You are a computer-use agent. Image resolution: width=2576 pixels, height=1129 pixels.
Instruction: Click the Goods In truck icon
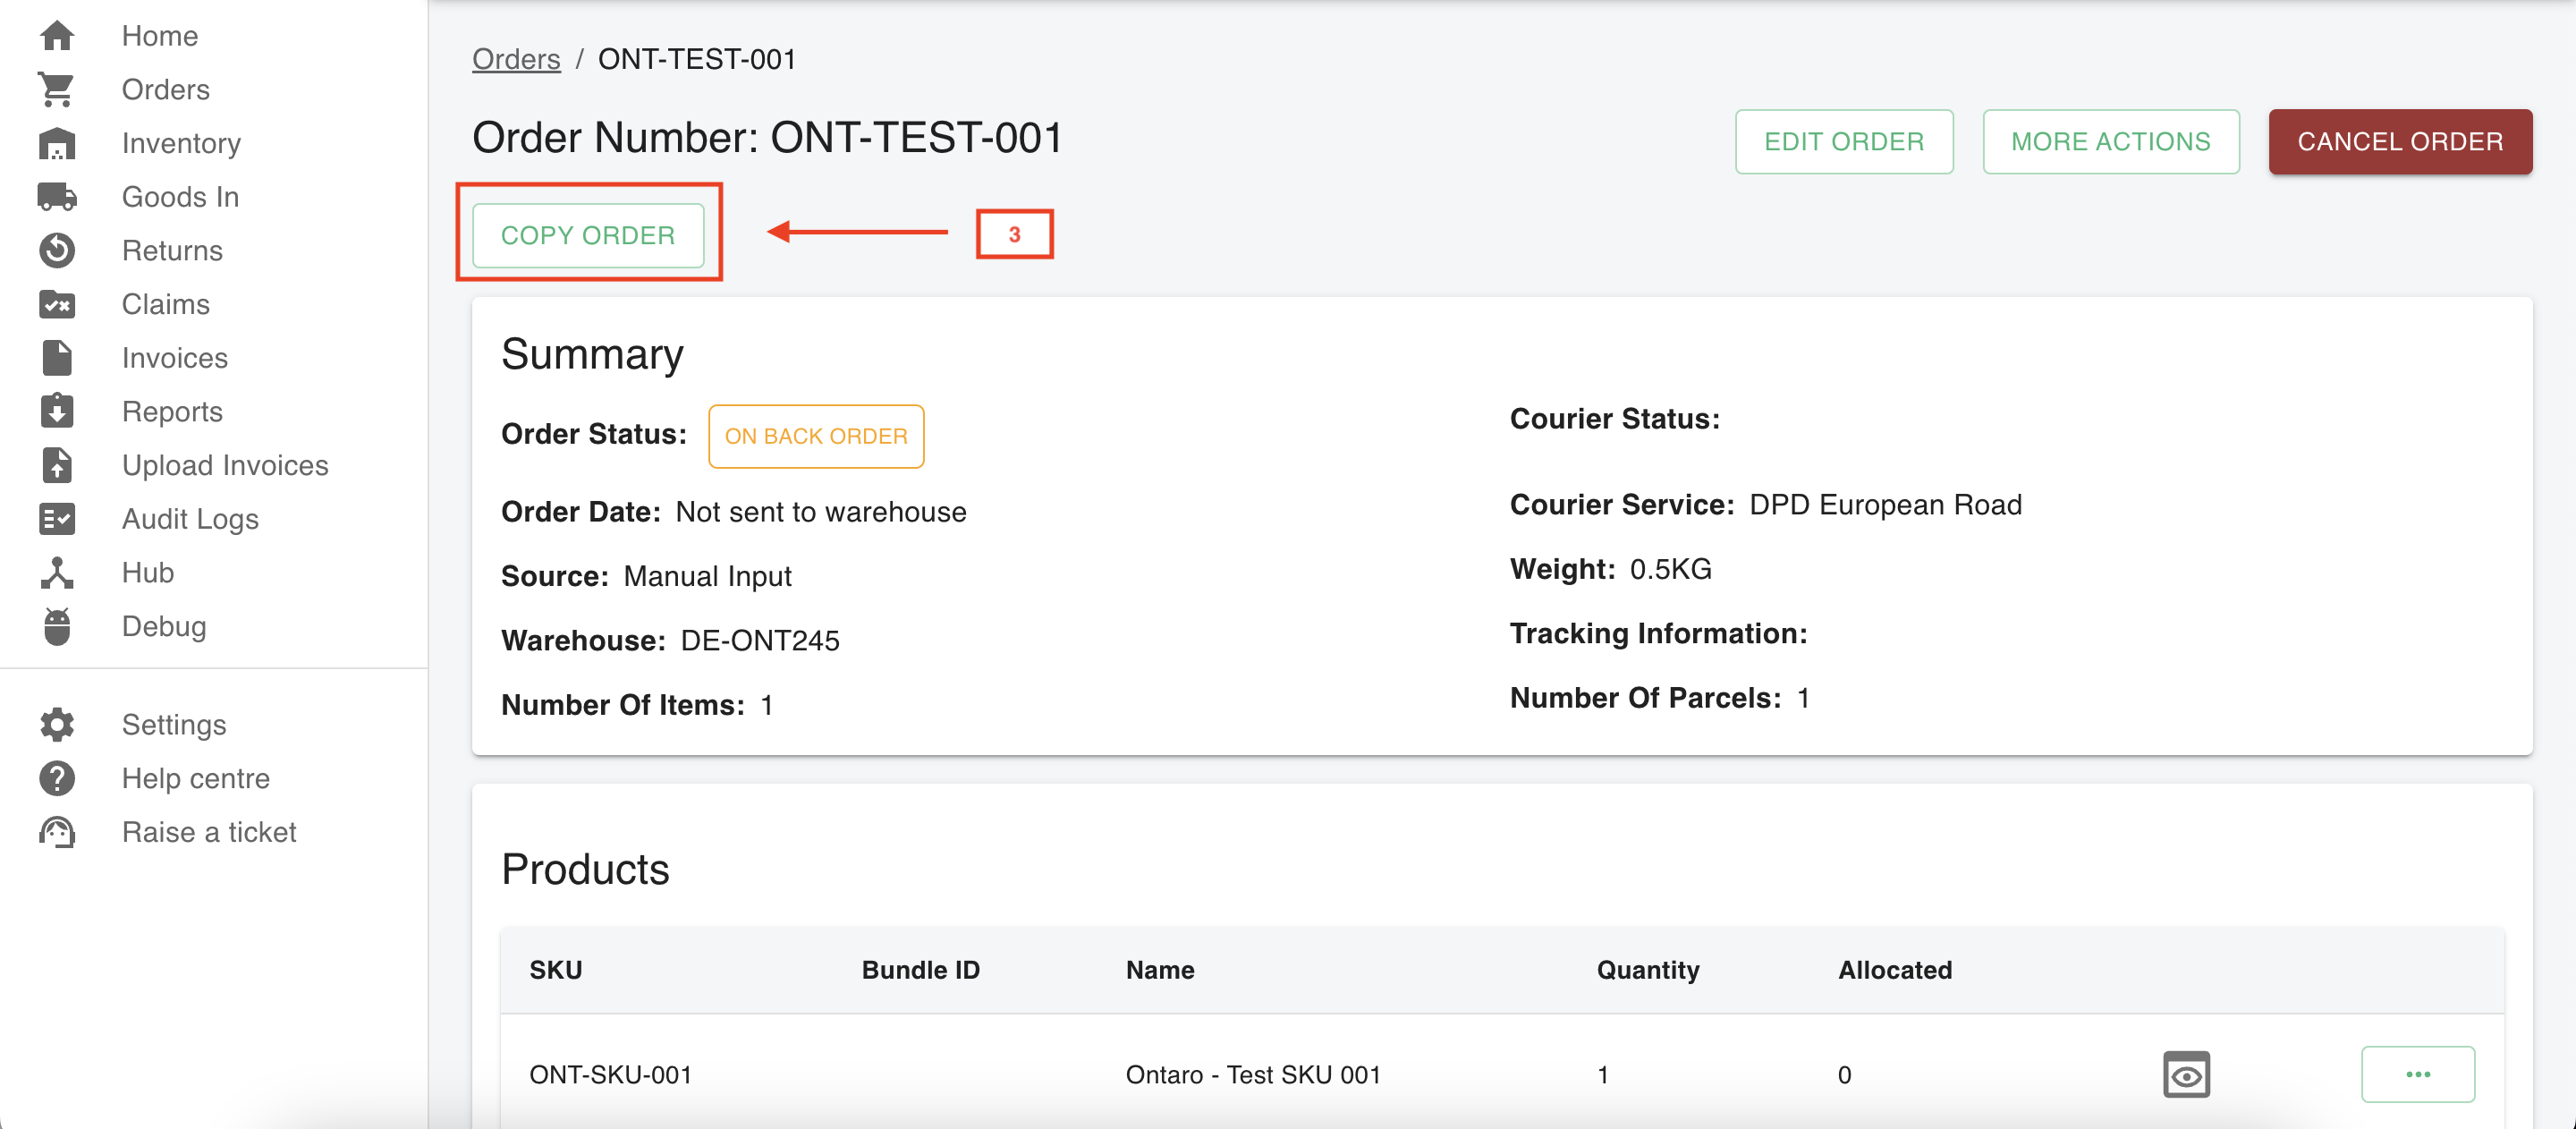click(57, 197)
